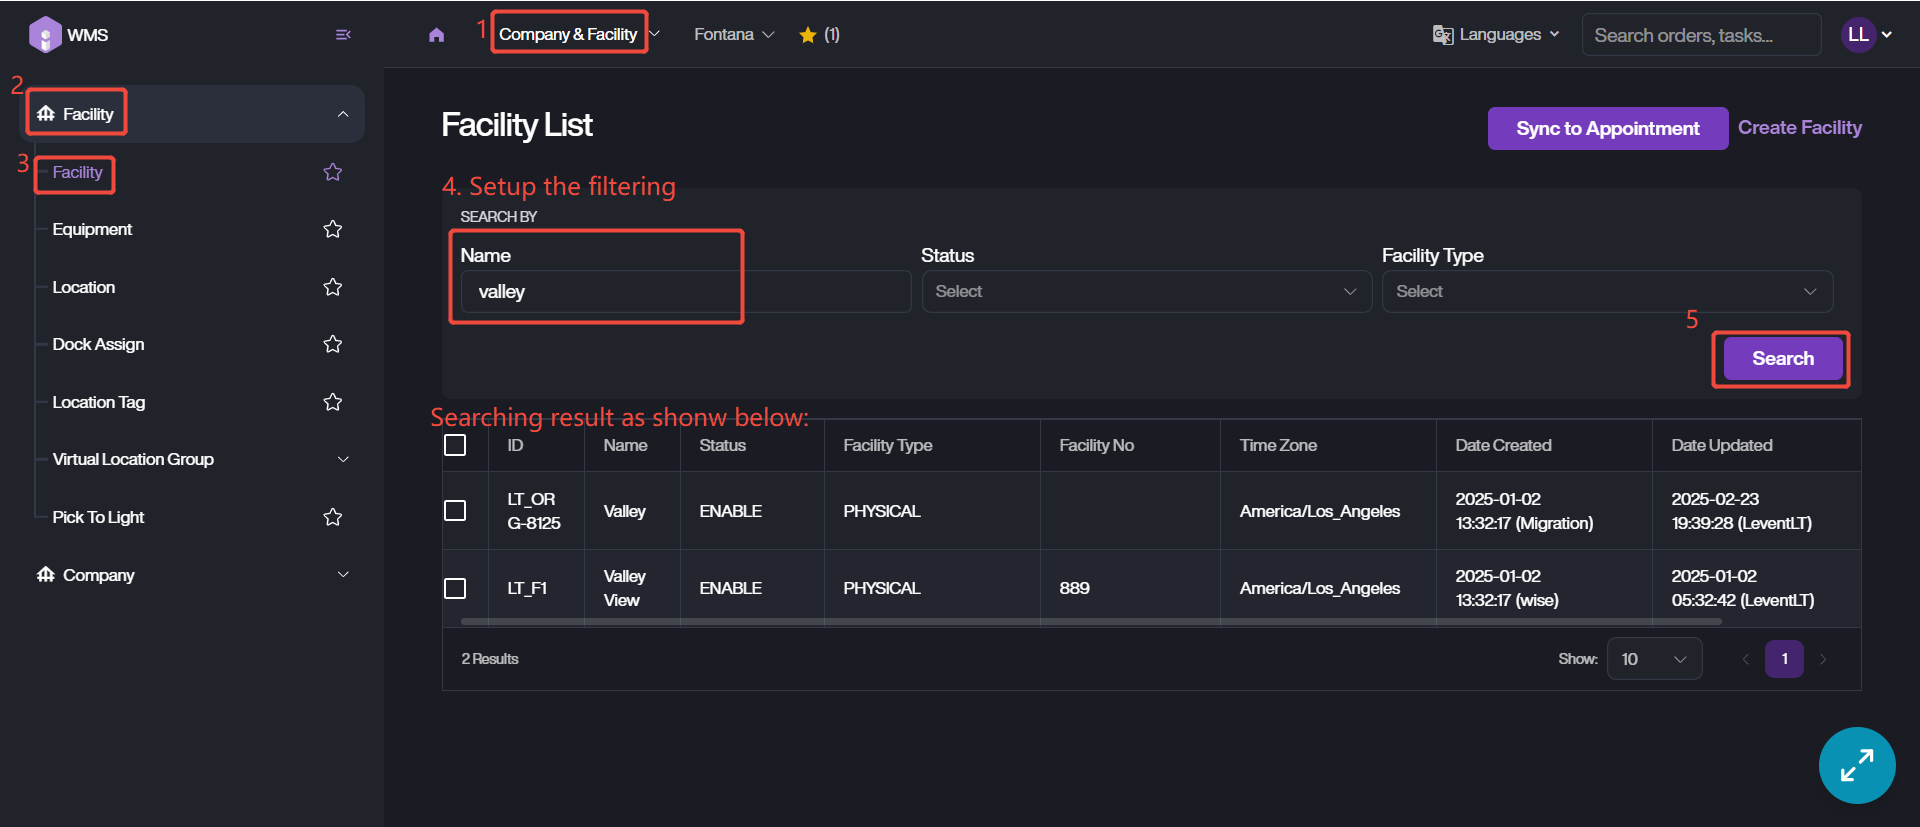1920x827 pixels.
Task: Open the Company & Facility top menu
Action: click(x=569, y=35)
